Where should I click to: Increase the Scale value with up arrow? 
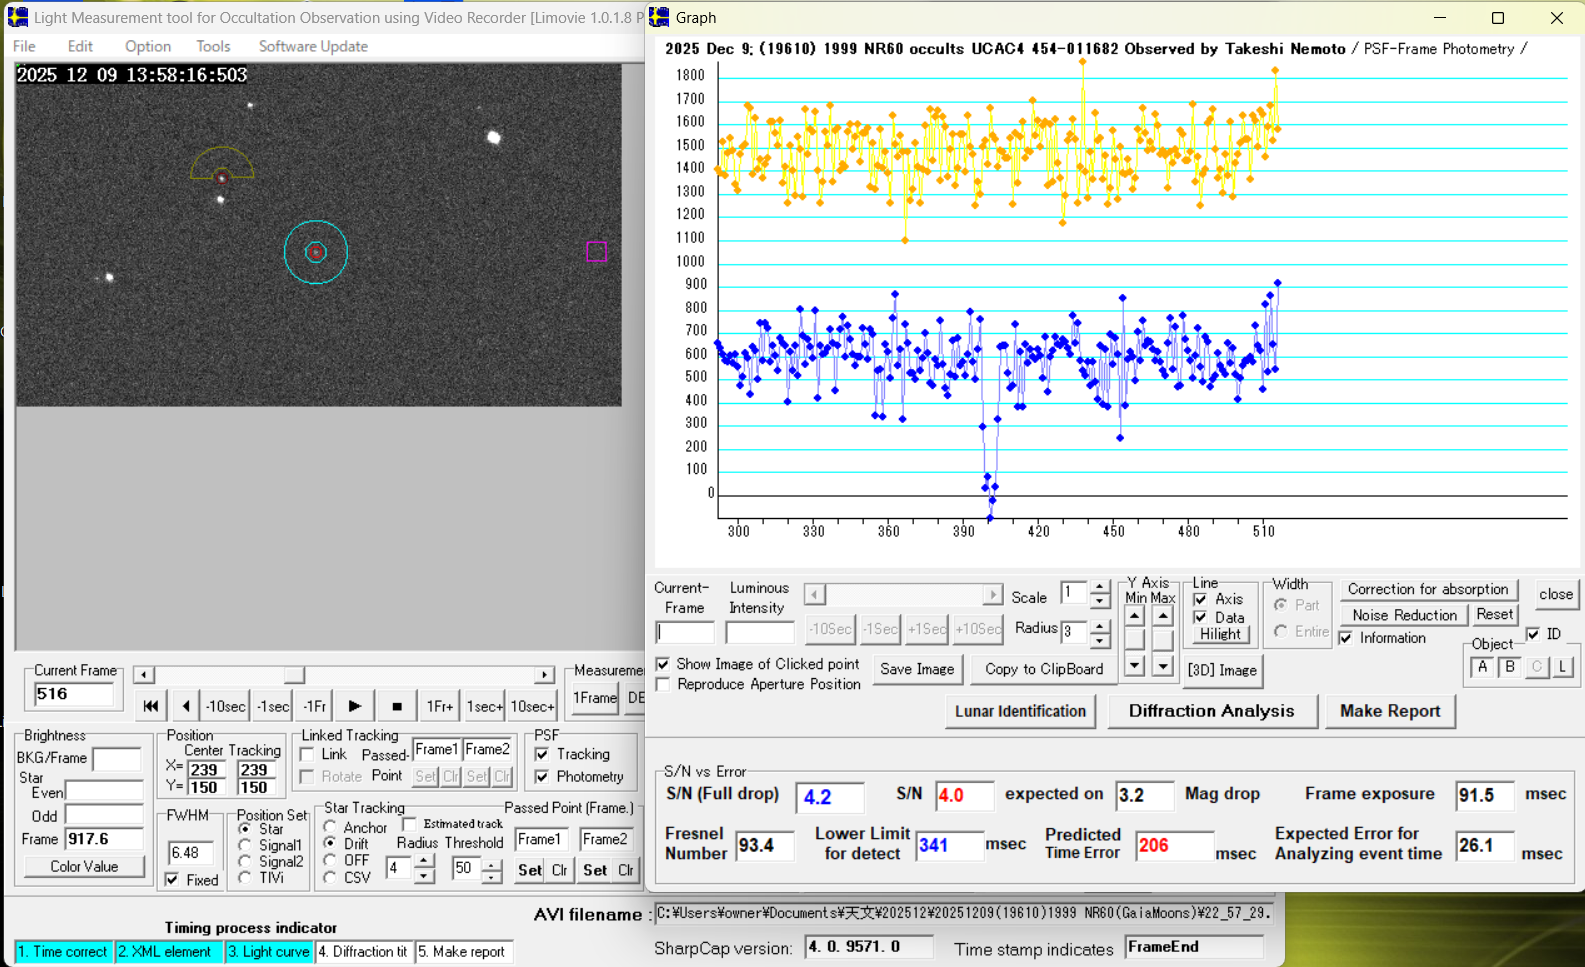coord(1099,588)
